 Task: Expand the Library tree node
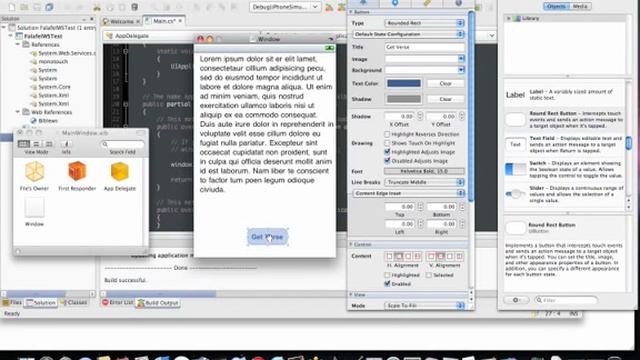(509, 19)
